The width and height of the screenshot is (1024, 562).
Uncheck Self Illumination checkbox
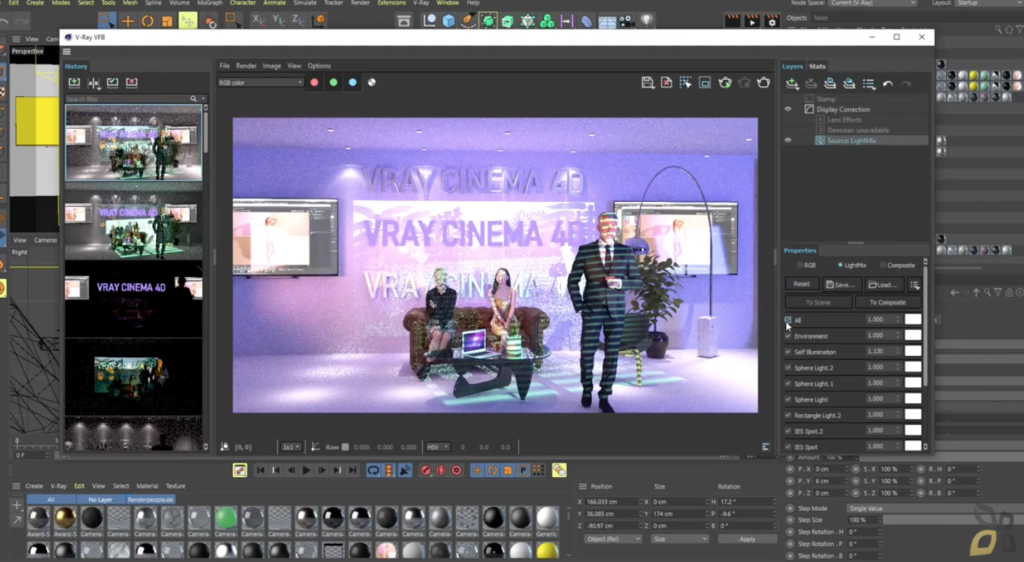point(788,352)
